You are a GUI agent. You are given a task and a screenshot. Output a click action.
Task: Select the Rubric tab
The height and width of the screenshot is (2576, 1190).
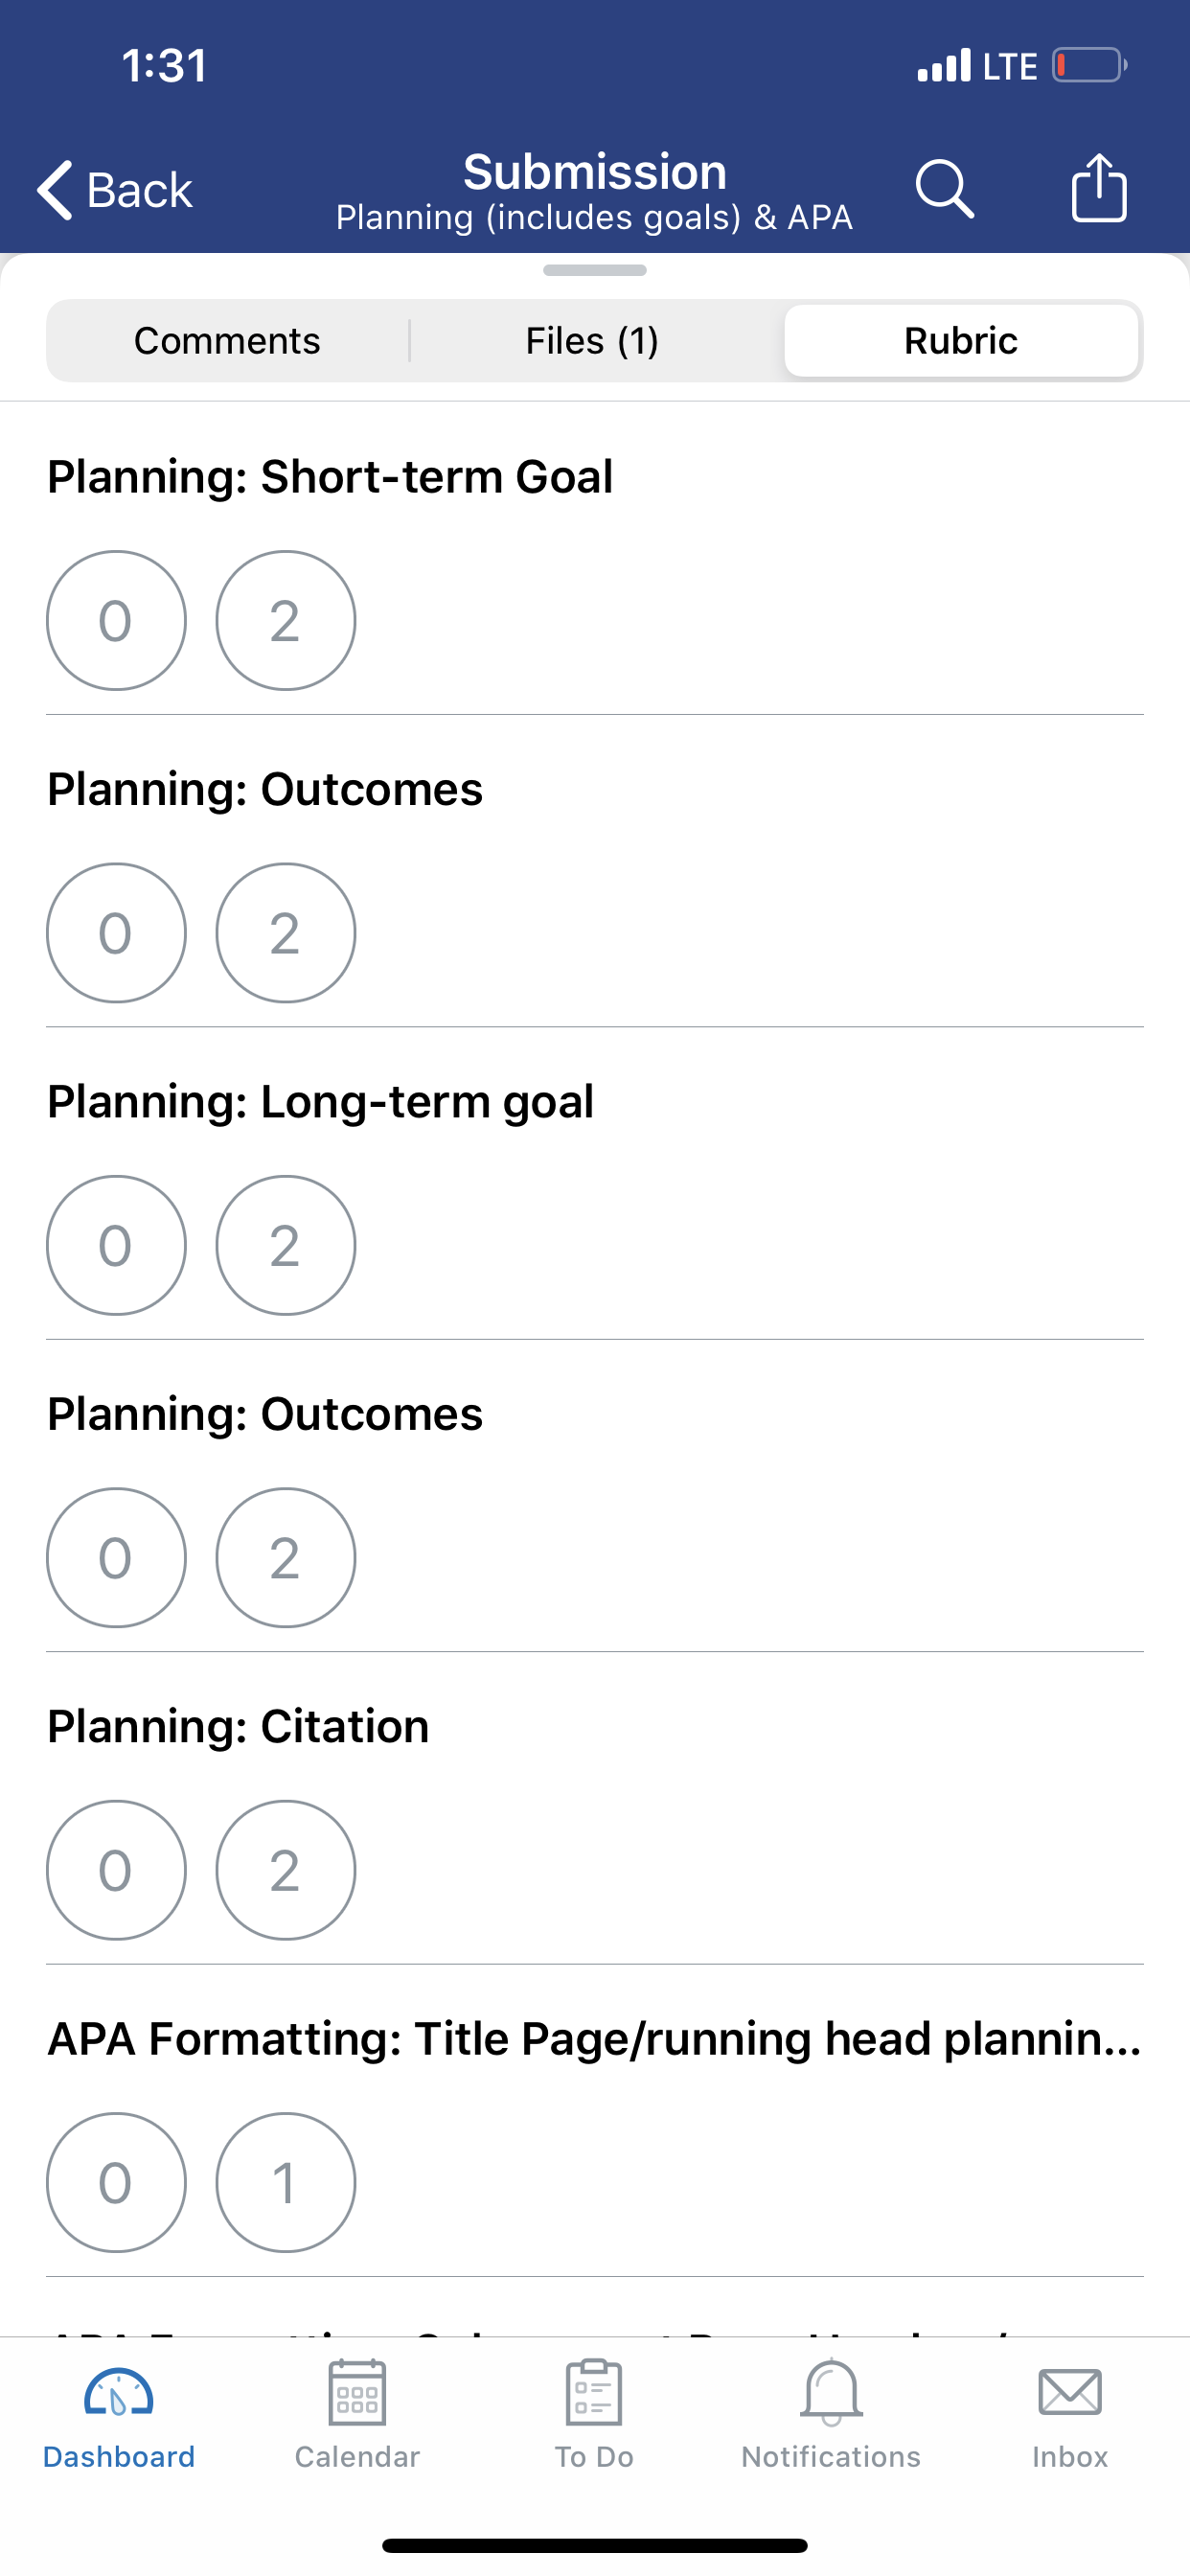point(961,340)
